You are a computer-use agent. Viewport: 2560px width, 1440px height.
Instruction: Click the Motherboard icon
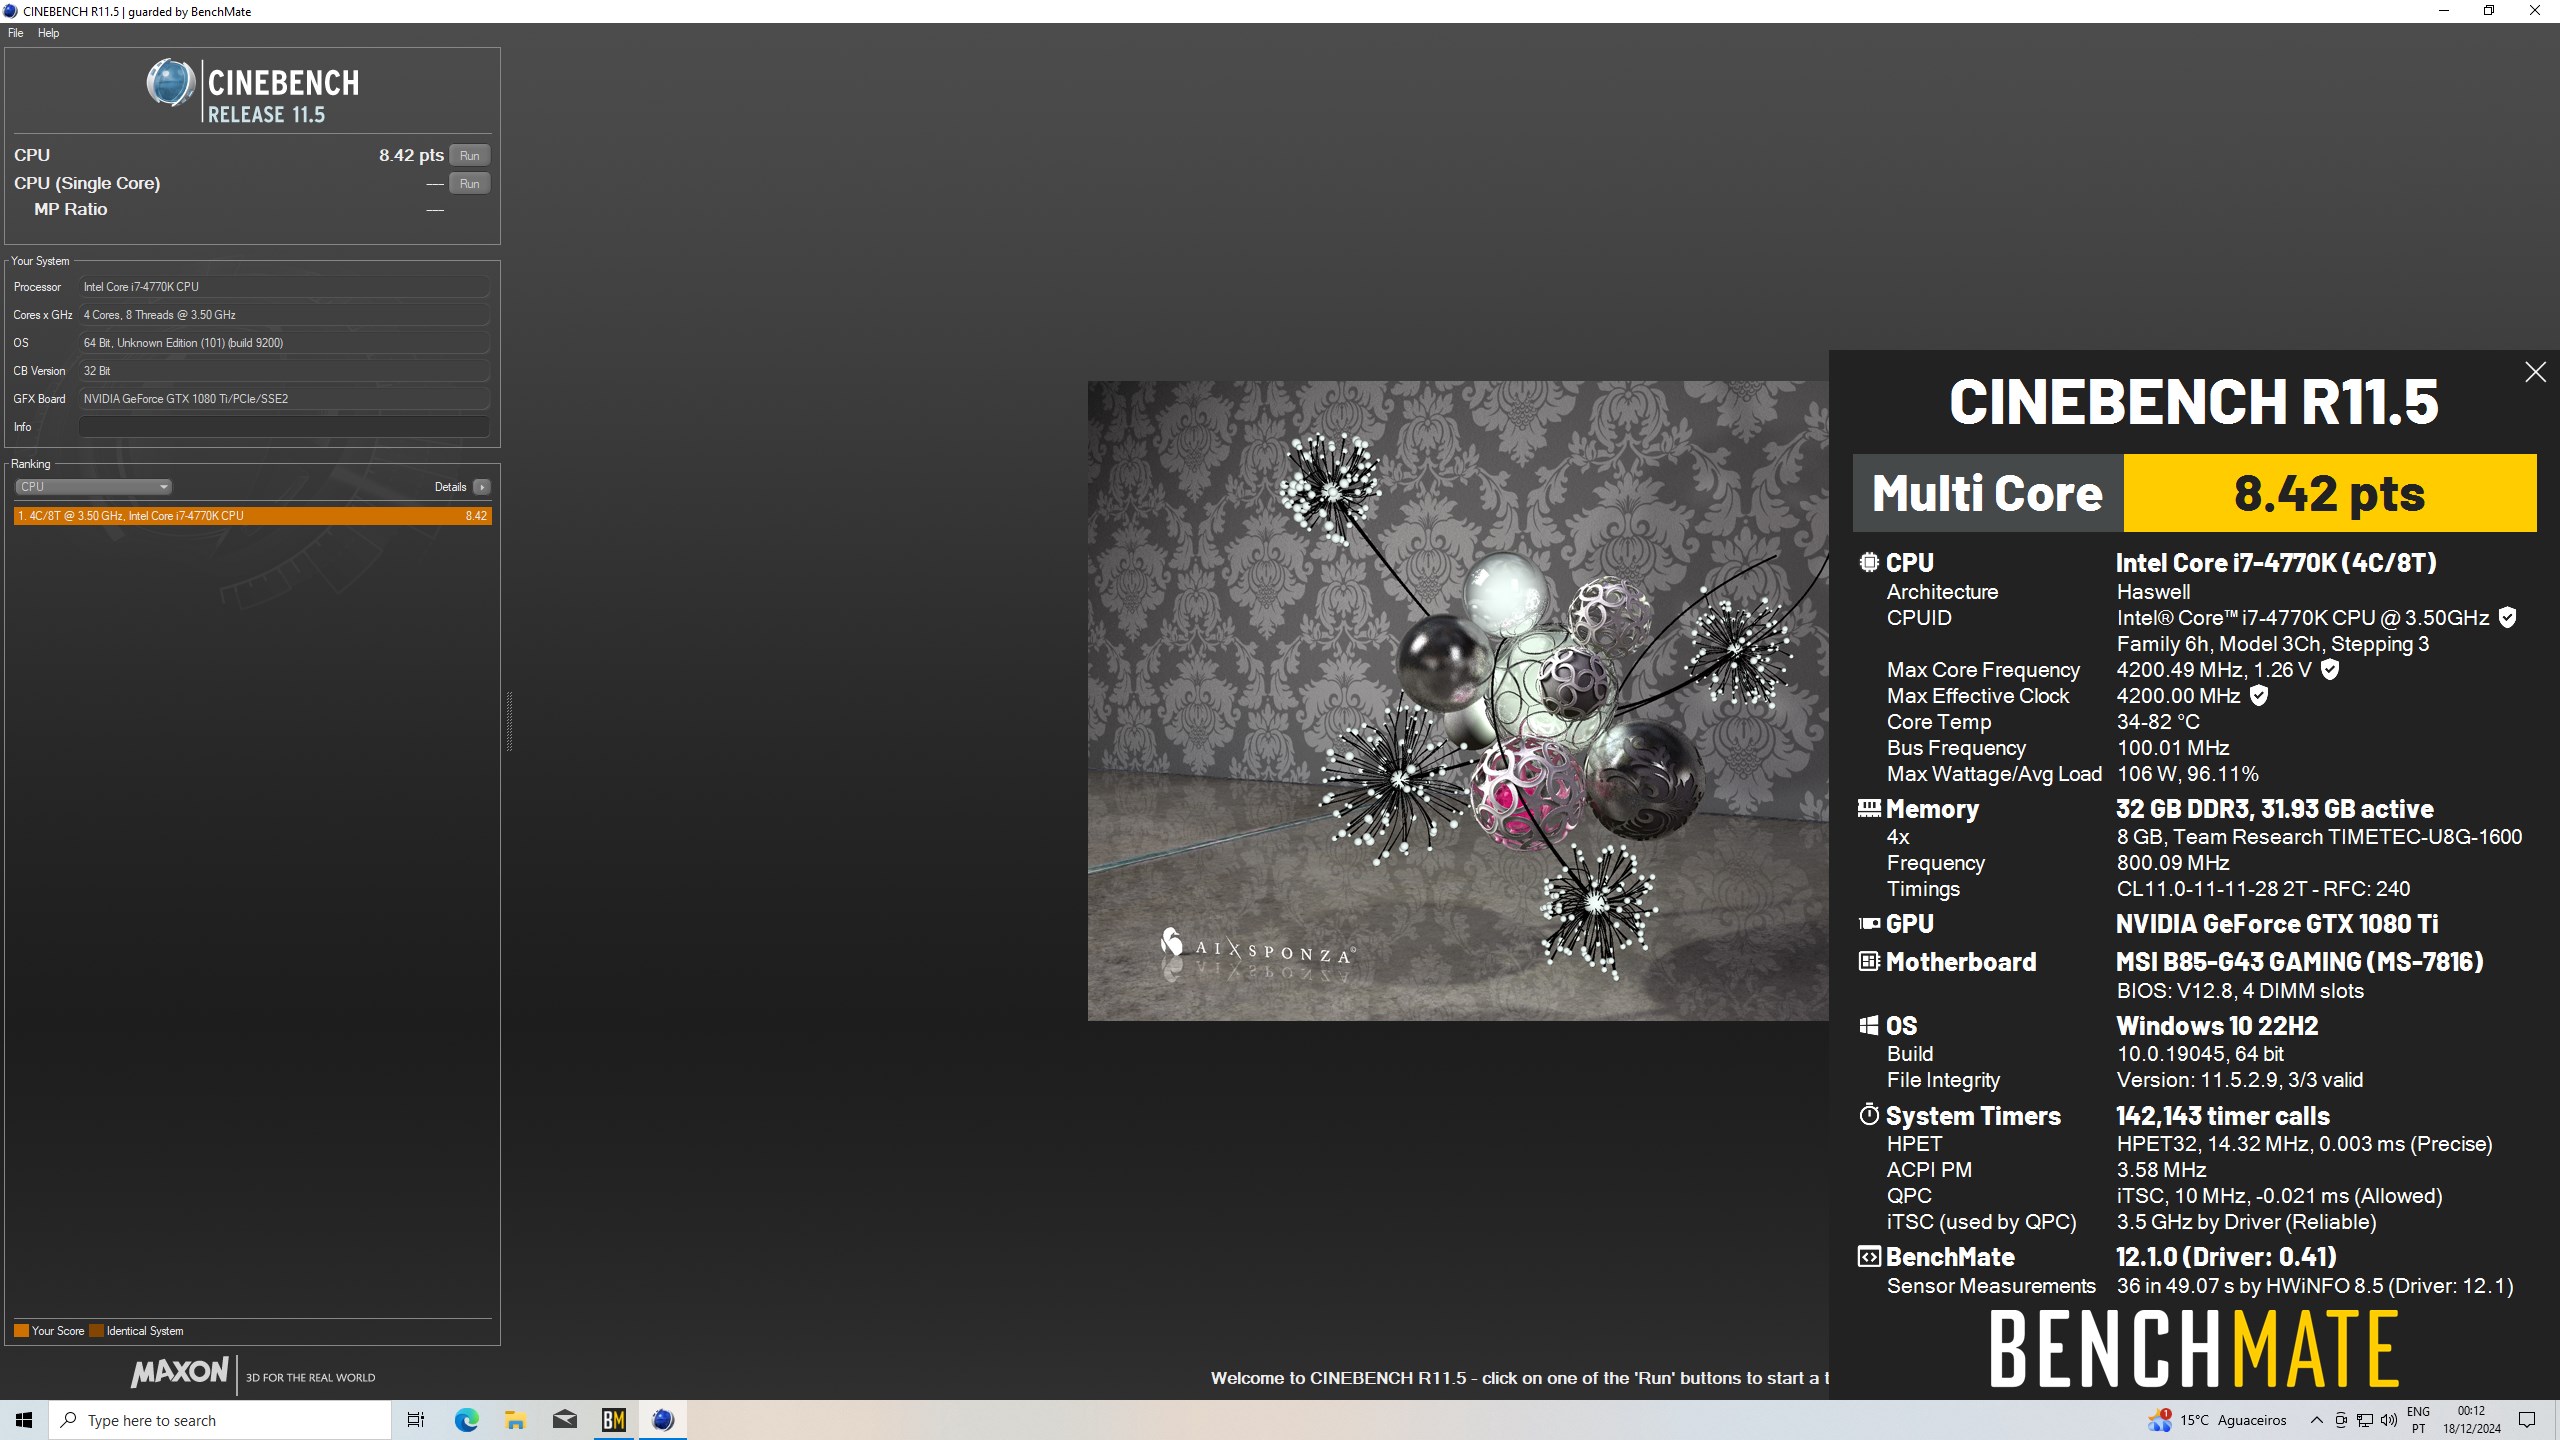tap(1868, 961)
